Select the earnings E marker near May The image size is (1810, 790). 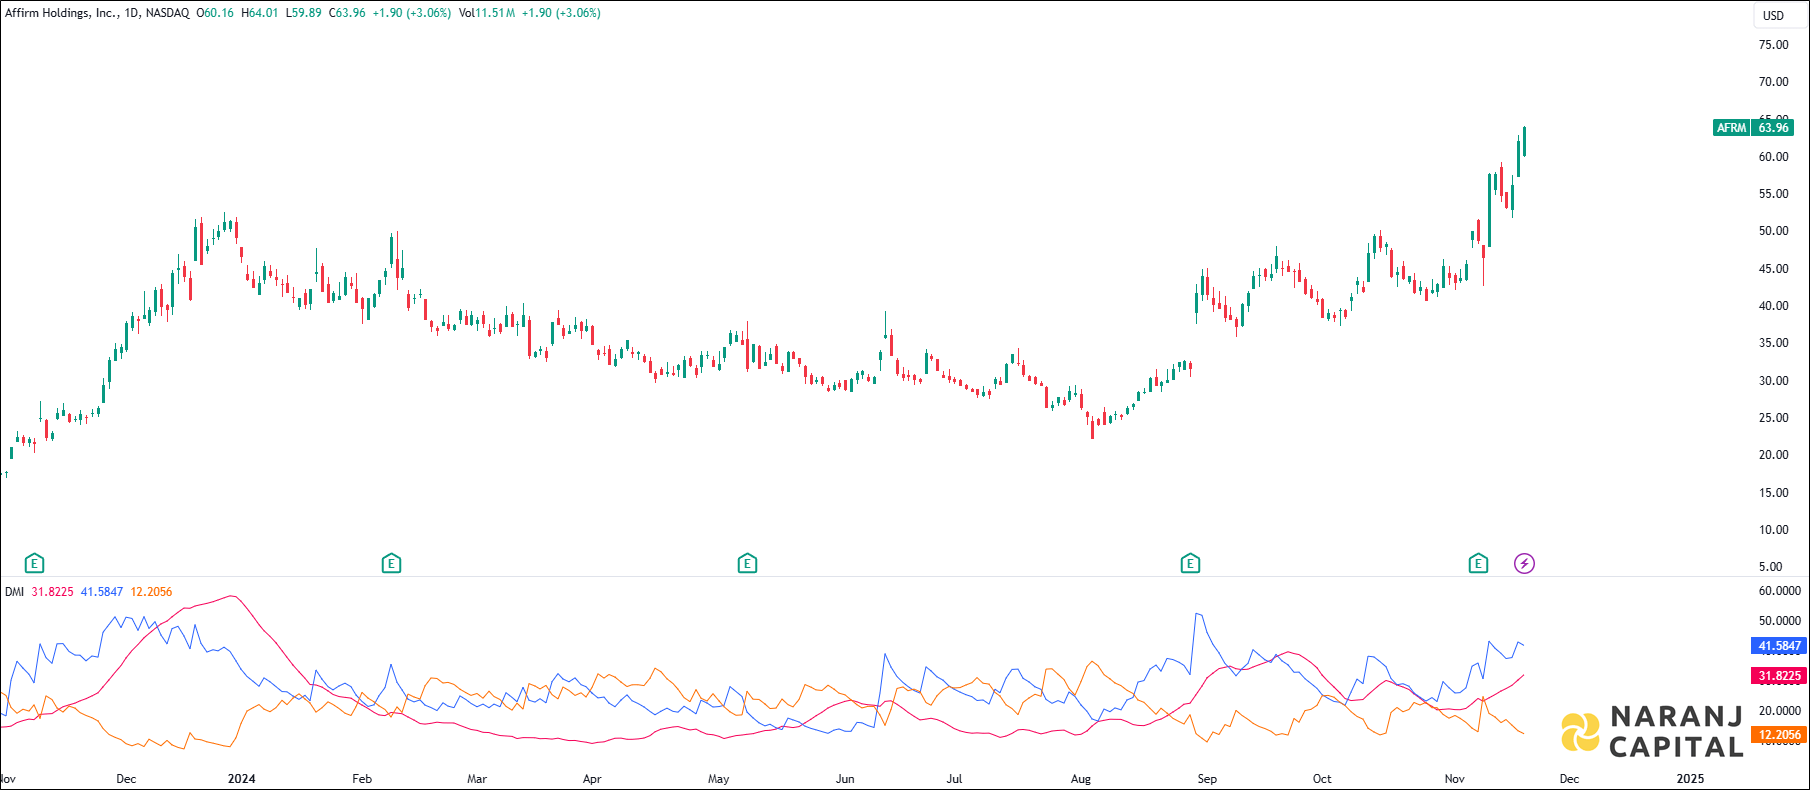click(x=747, y=563)
